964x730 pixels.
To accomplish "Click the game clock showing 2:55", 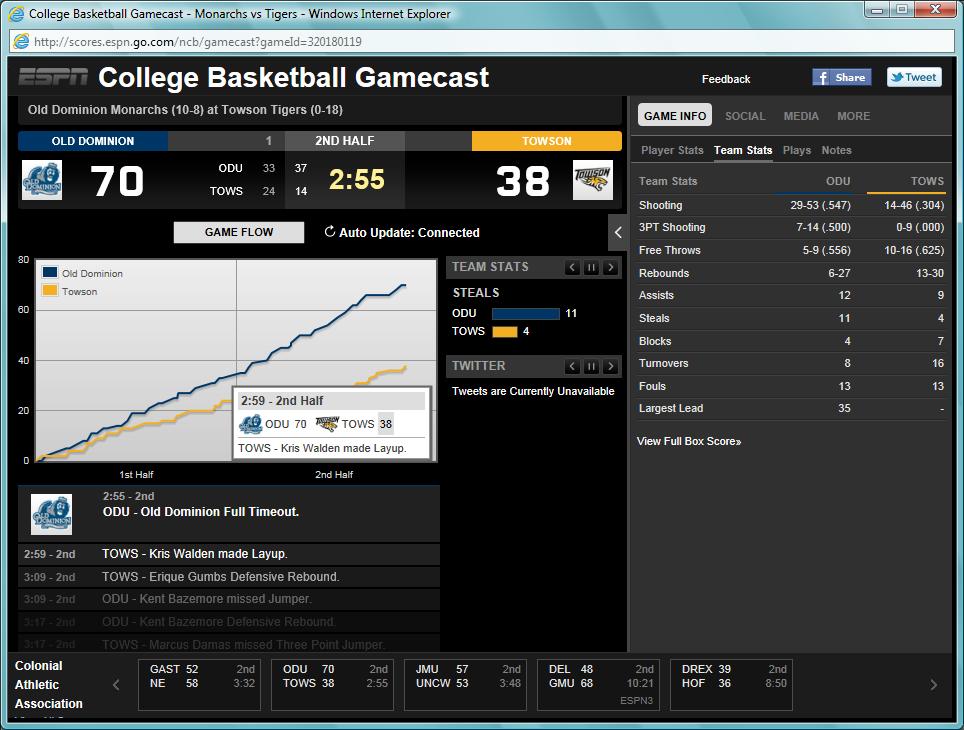I will pos(357,180).
